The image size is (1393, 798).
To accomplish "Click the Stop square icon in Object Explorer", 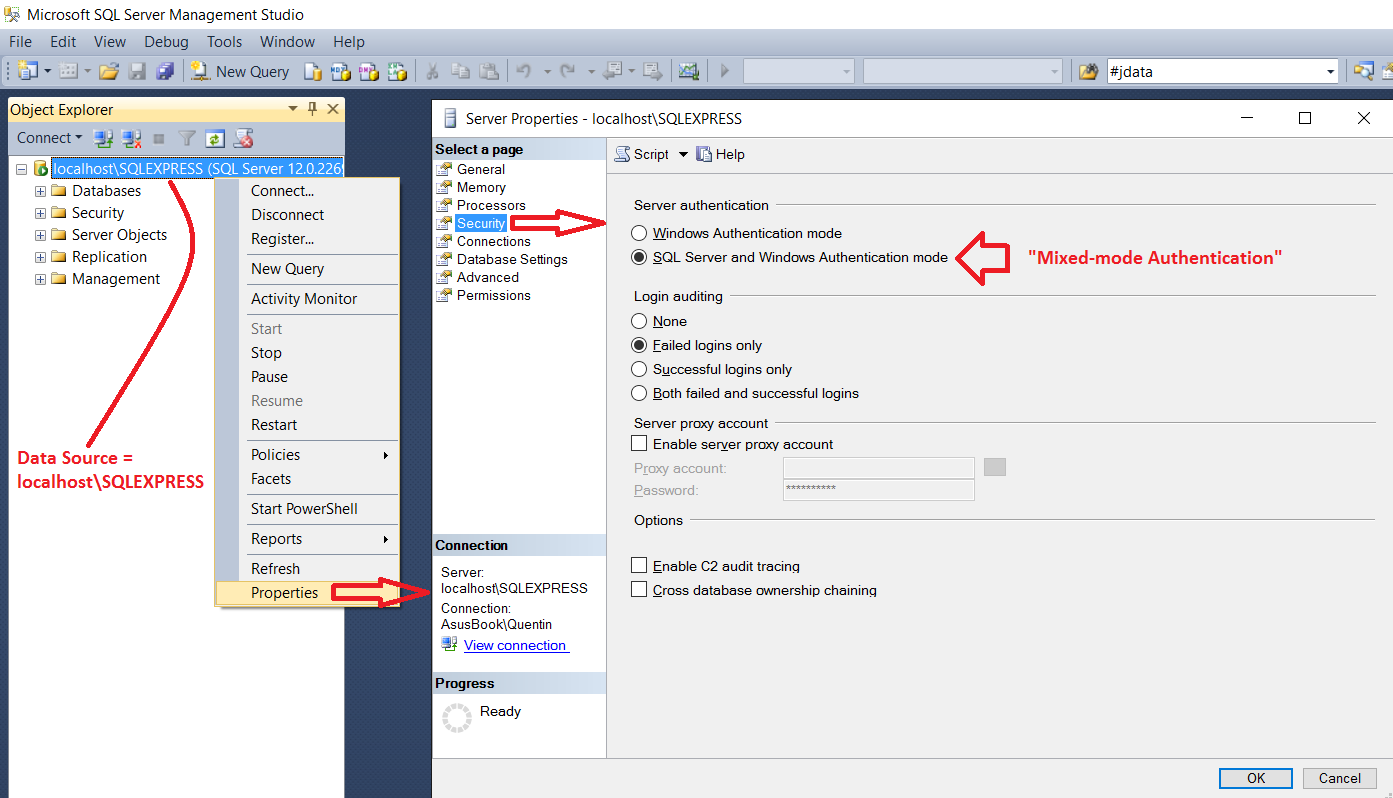I will [158, 138].
